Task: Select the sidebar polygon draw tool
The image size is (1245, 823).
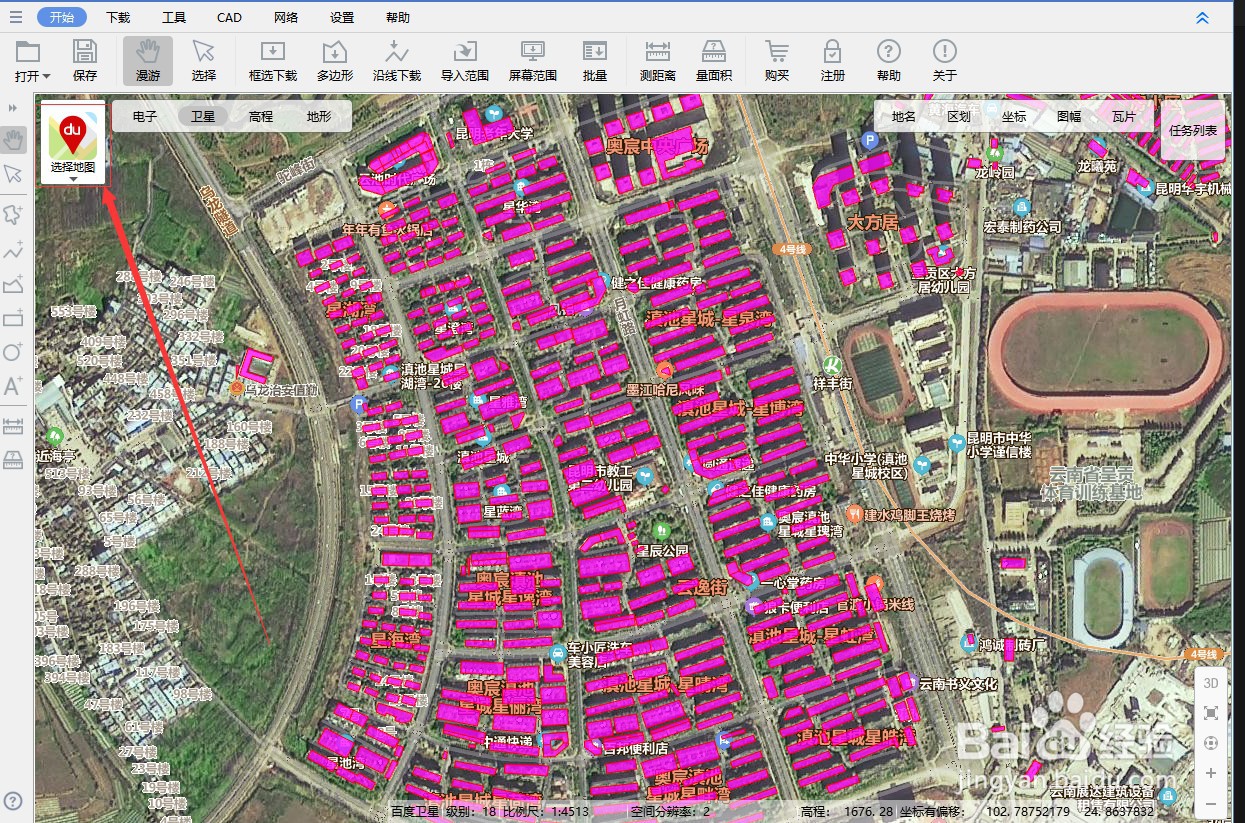Action: click(14, 284)
